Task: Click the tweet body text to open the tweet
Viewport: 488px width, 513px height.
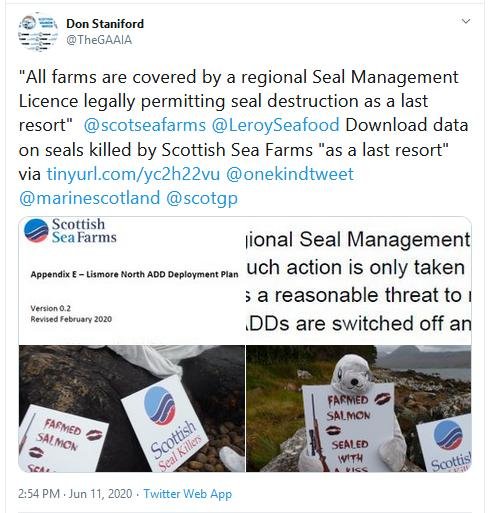Action: (x=243, y=138)
